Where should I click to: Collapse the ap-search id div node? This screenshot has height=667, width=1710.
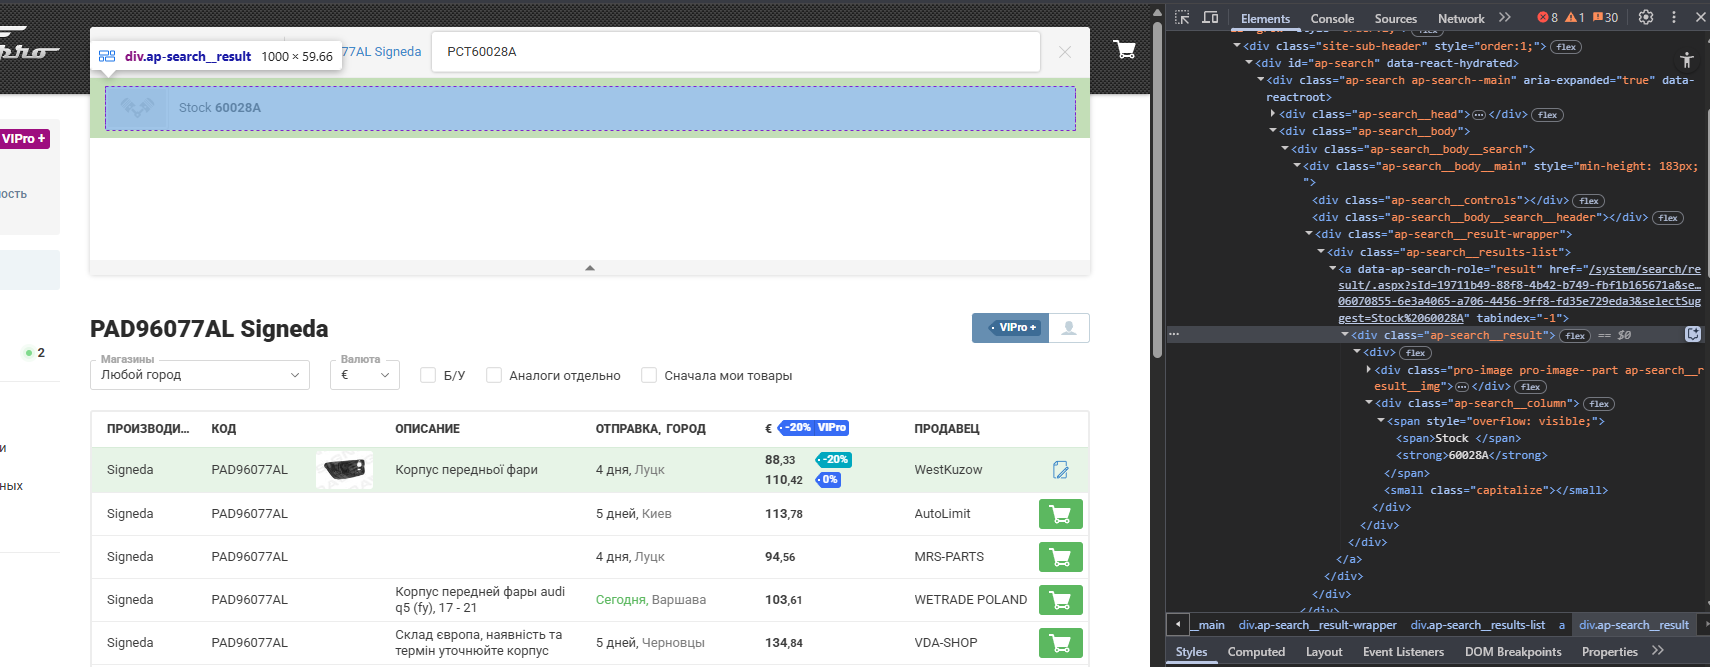click(x=1249, y=63)
